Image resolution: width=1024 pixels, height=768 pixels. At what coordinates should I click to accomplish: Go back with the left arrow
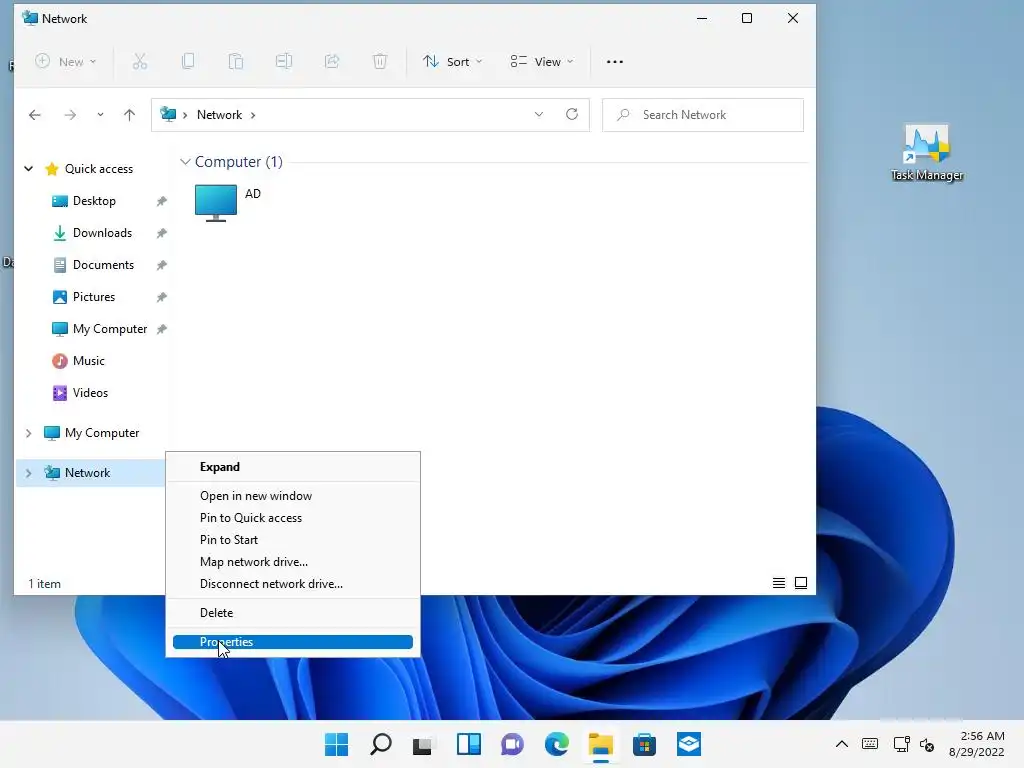[x=35, y=115]
